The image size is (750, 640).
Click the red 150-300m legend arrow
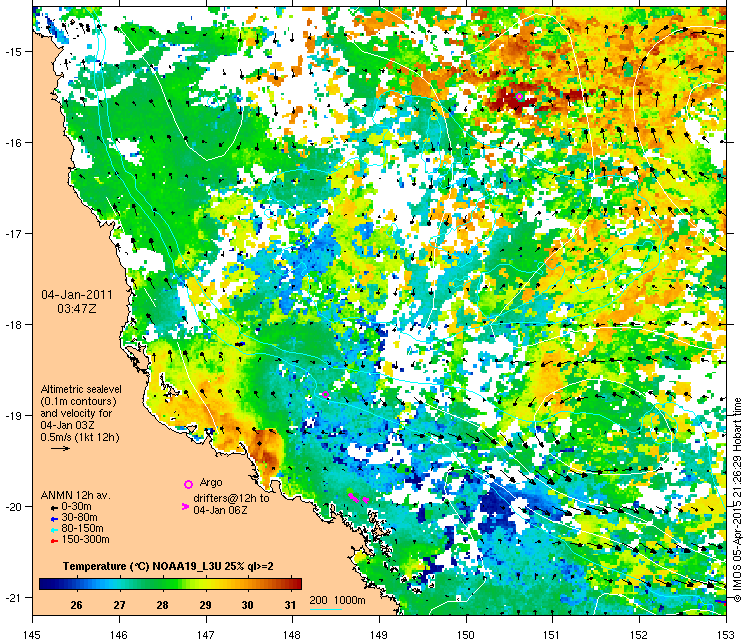55,541
